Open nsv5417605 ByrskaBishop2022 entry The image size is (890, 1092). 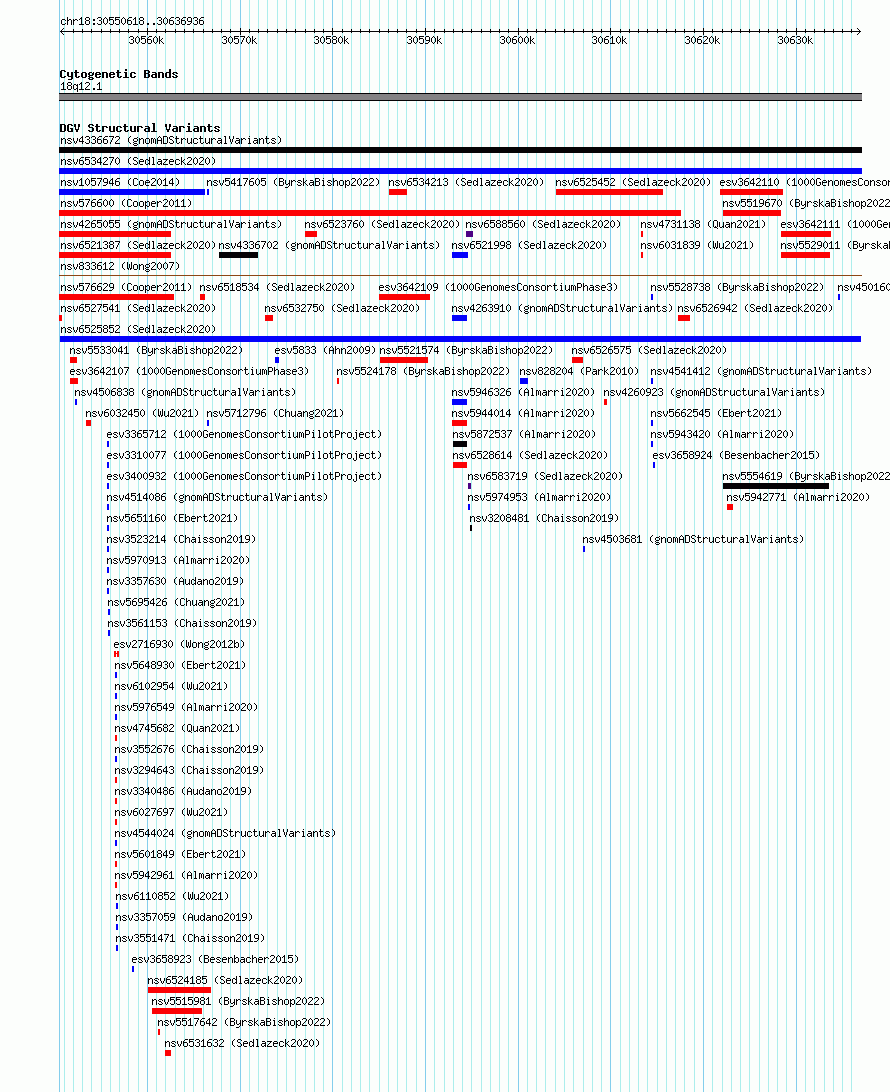[293, 182]
